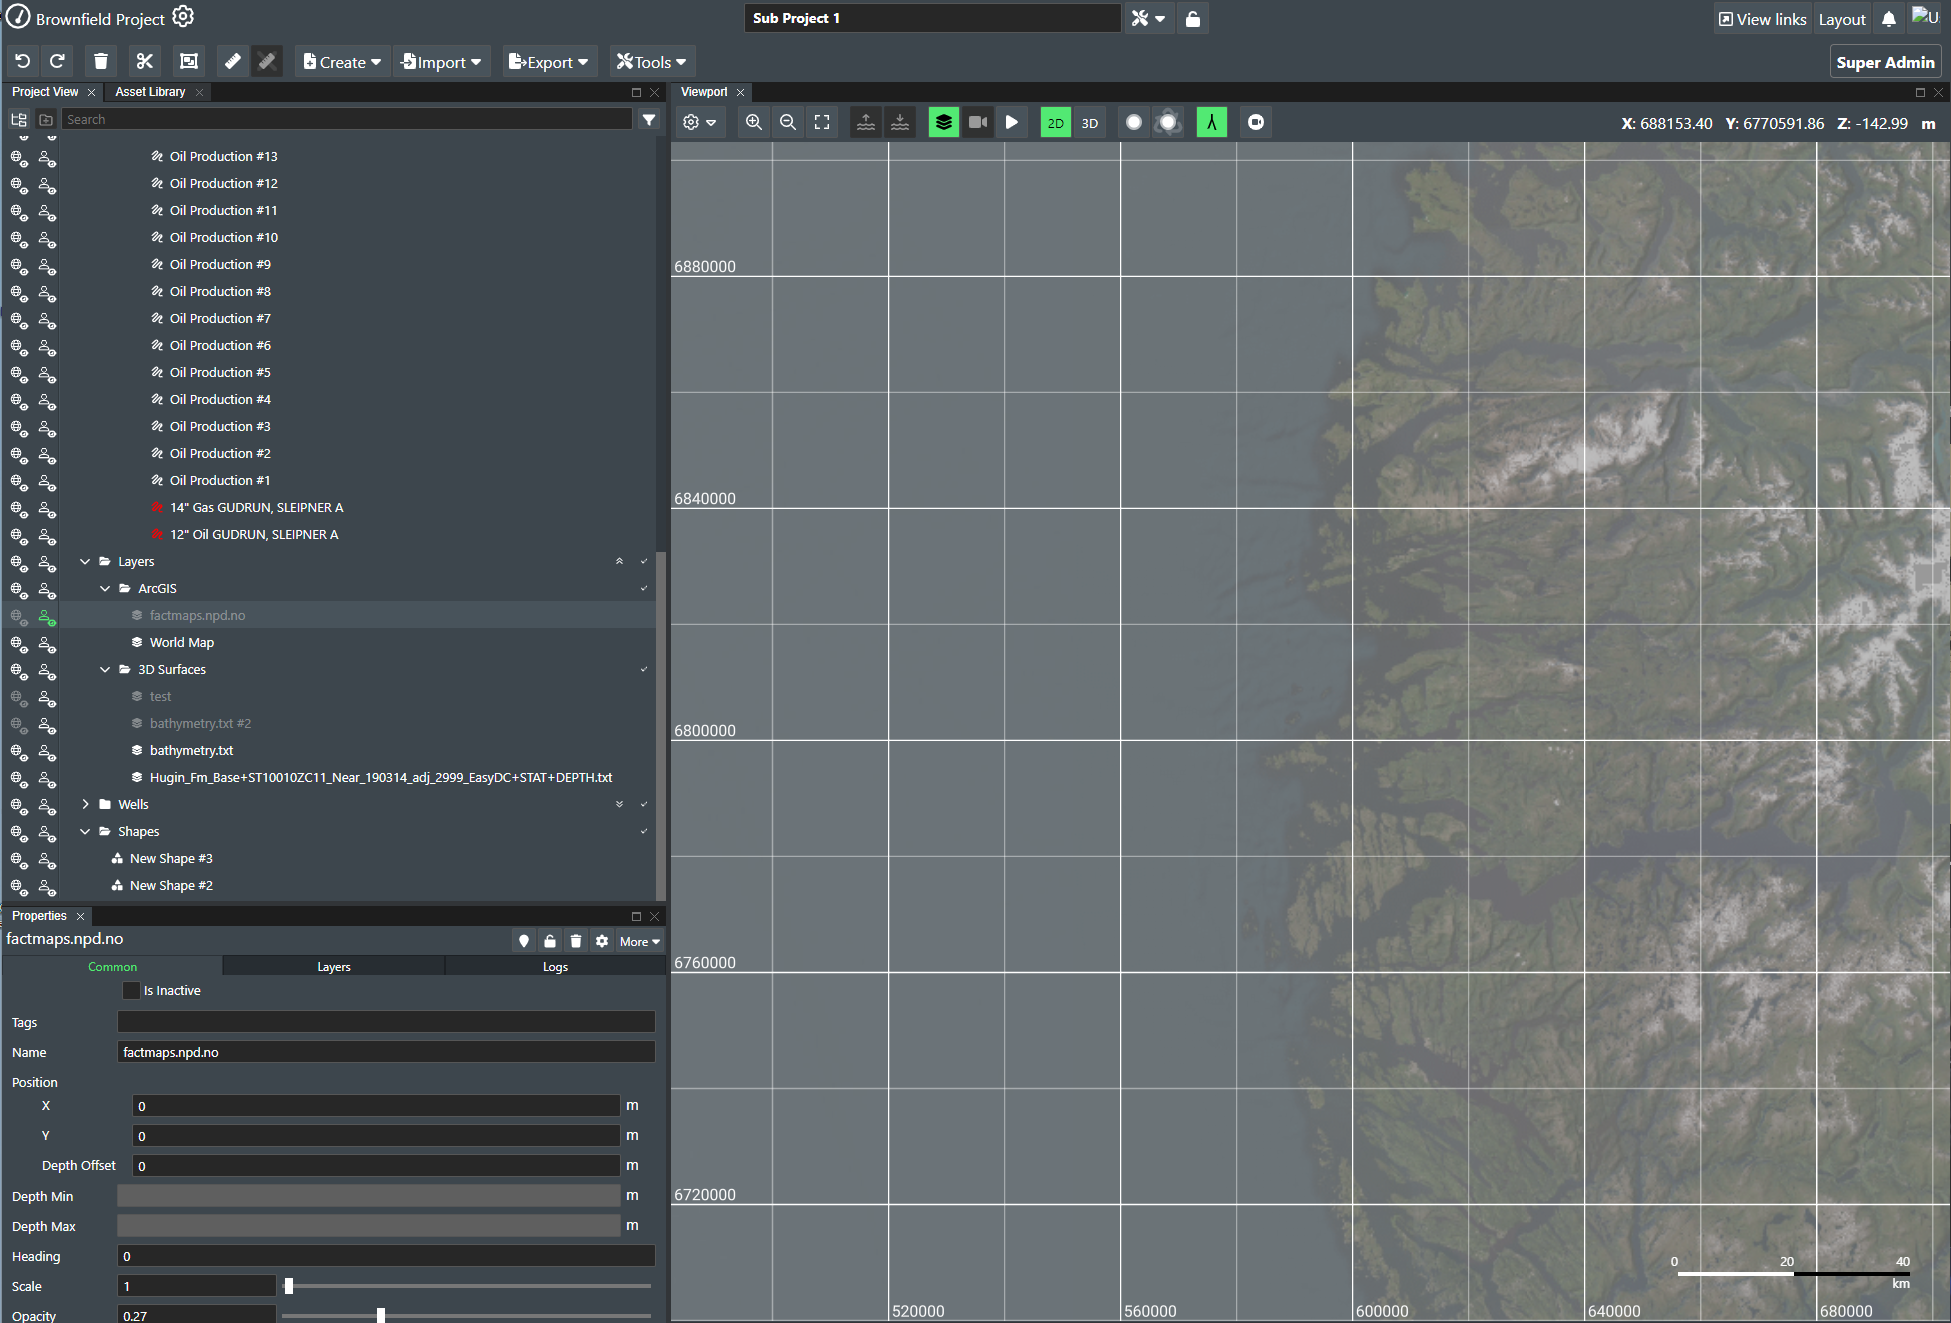
Task: Click the location pin icon in Properties
Action: point(524,941)
